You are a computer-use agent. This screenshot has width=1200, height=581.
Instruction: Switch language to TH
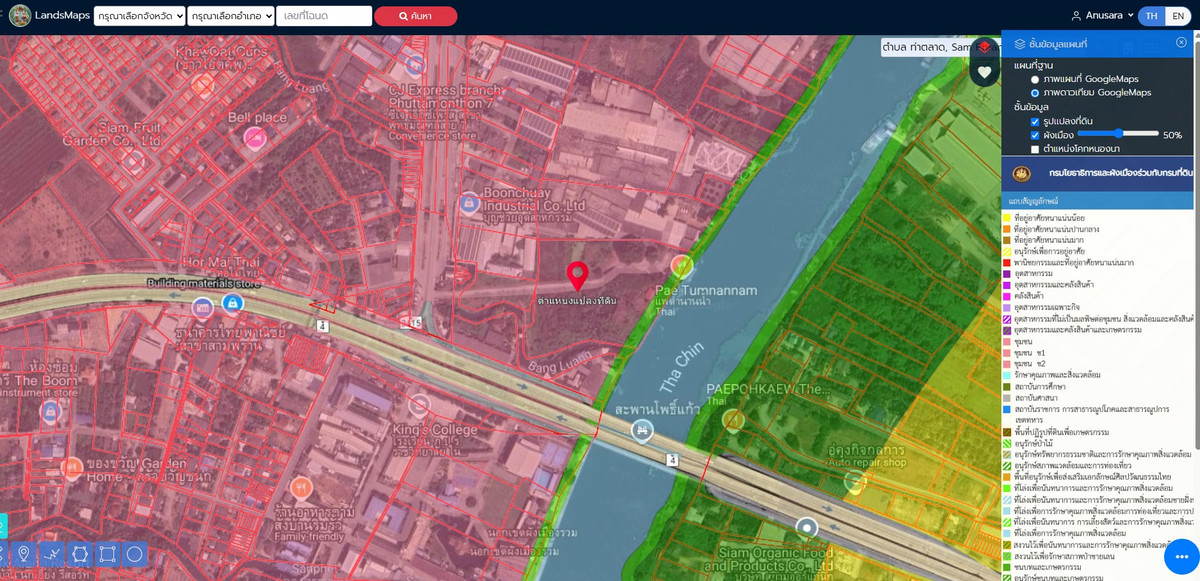tap(1152, 16)
